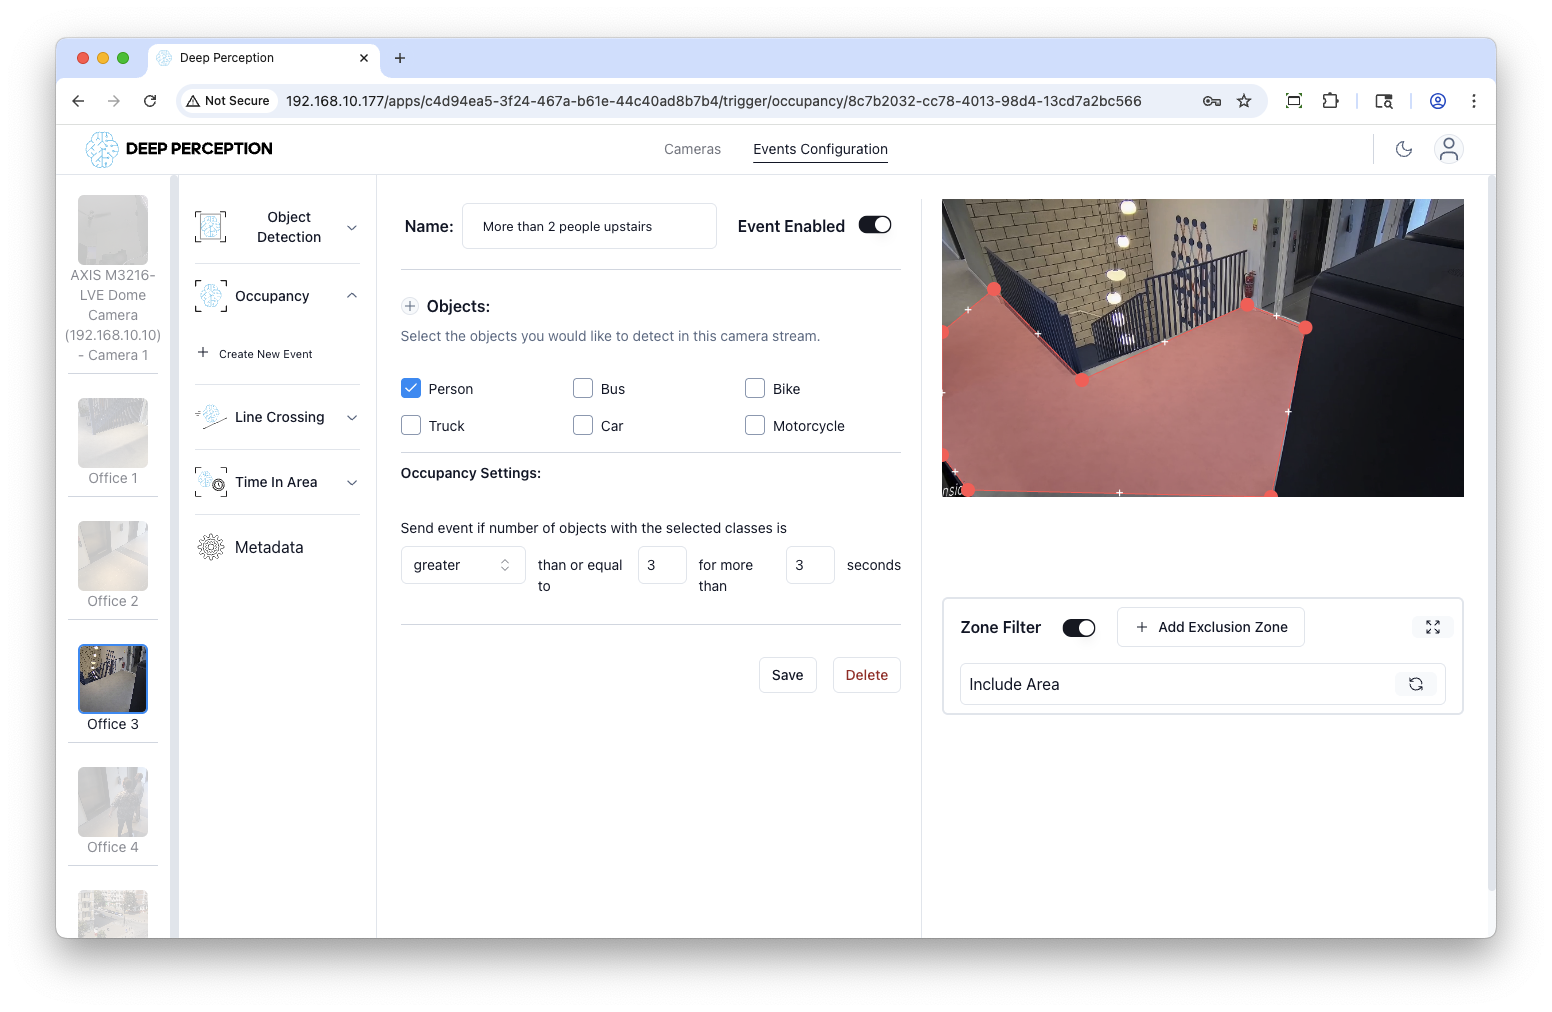The height and width of the screenshot is (1012, 1552).
Task: Check the Car checkbox
Action: coord(583,425)
